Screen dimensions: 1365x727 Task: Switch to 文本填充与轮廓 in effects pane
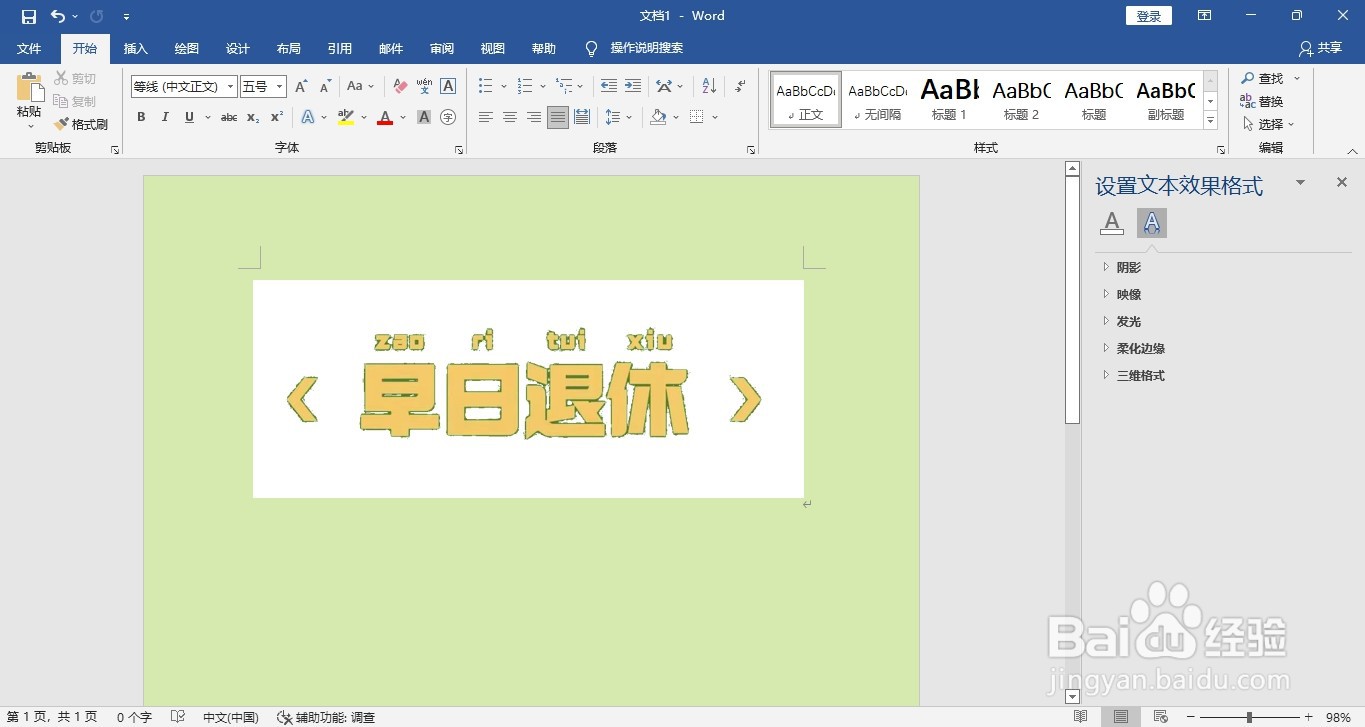point(1111,223)
